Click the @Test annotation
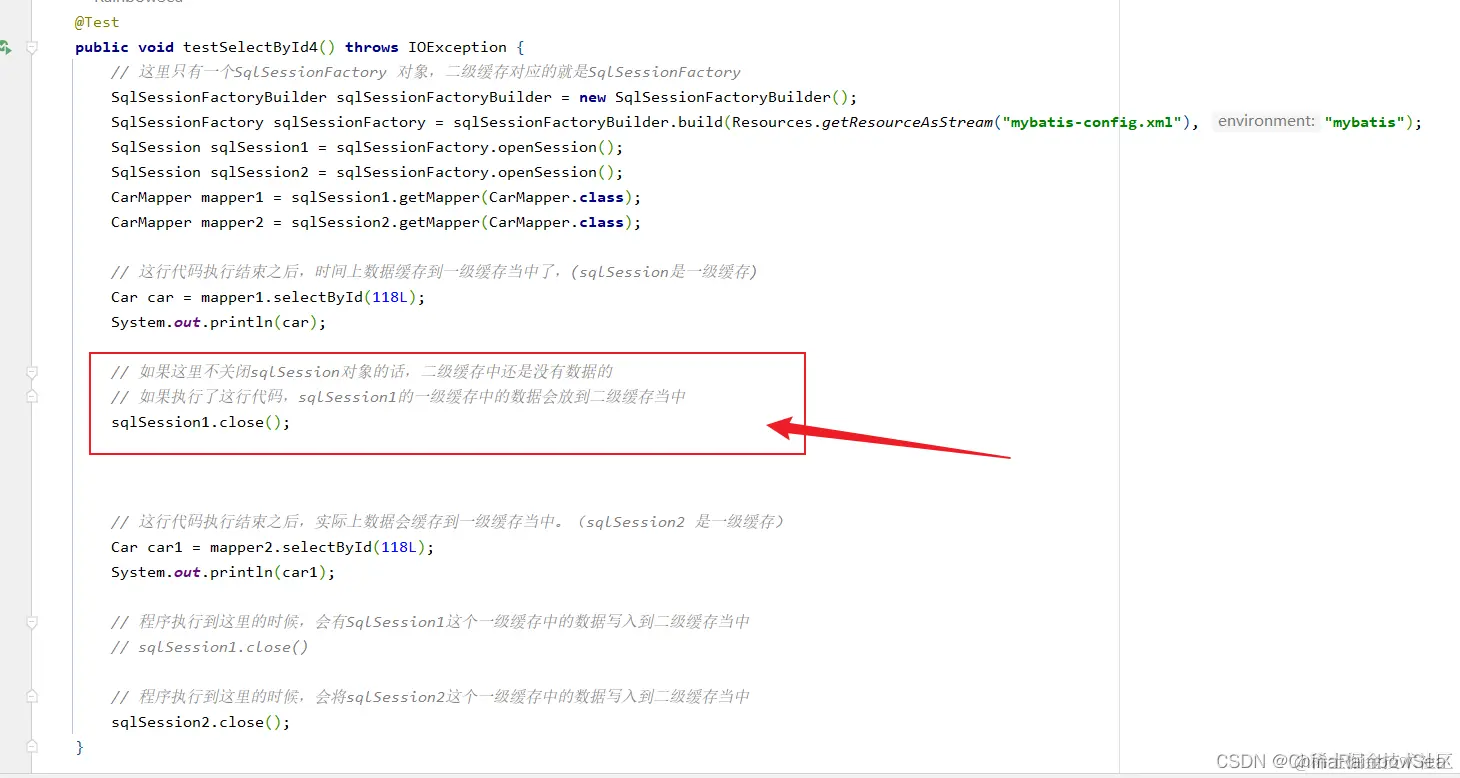The width and height of the screenshot is (1460, 778). [x=97, y=22]
